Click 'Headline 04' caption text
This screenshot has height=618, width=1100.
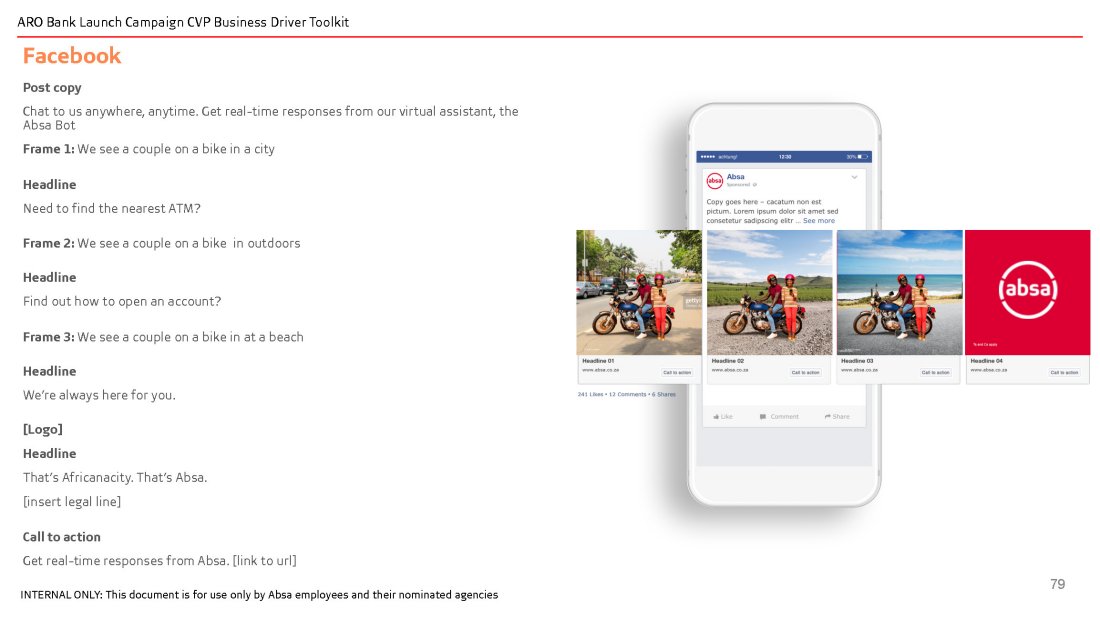pyautogui.click(x=986, y=361)
